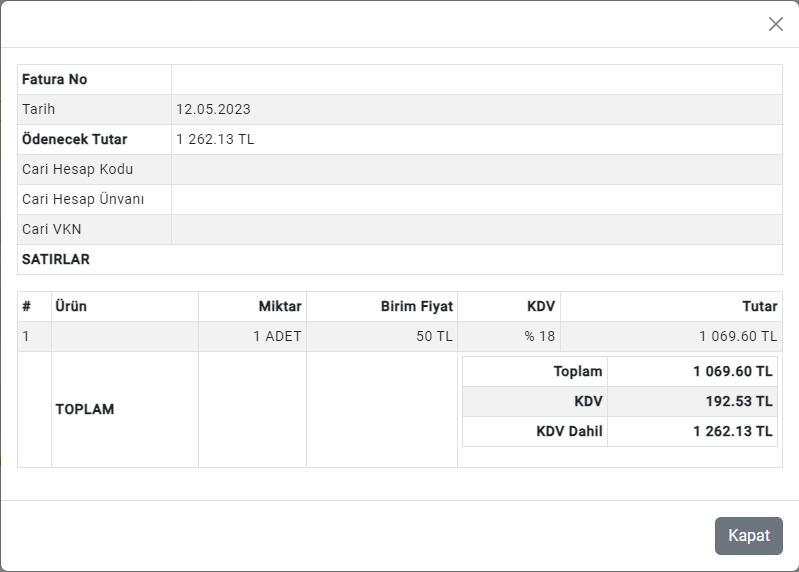Click the Cari VKN label
The image size is (799, 572).
point(52,230)
